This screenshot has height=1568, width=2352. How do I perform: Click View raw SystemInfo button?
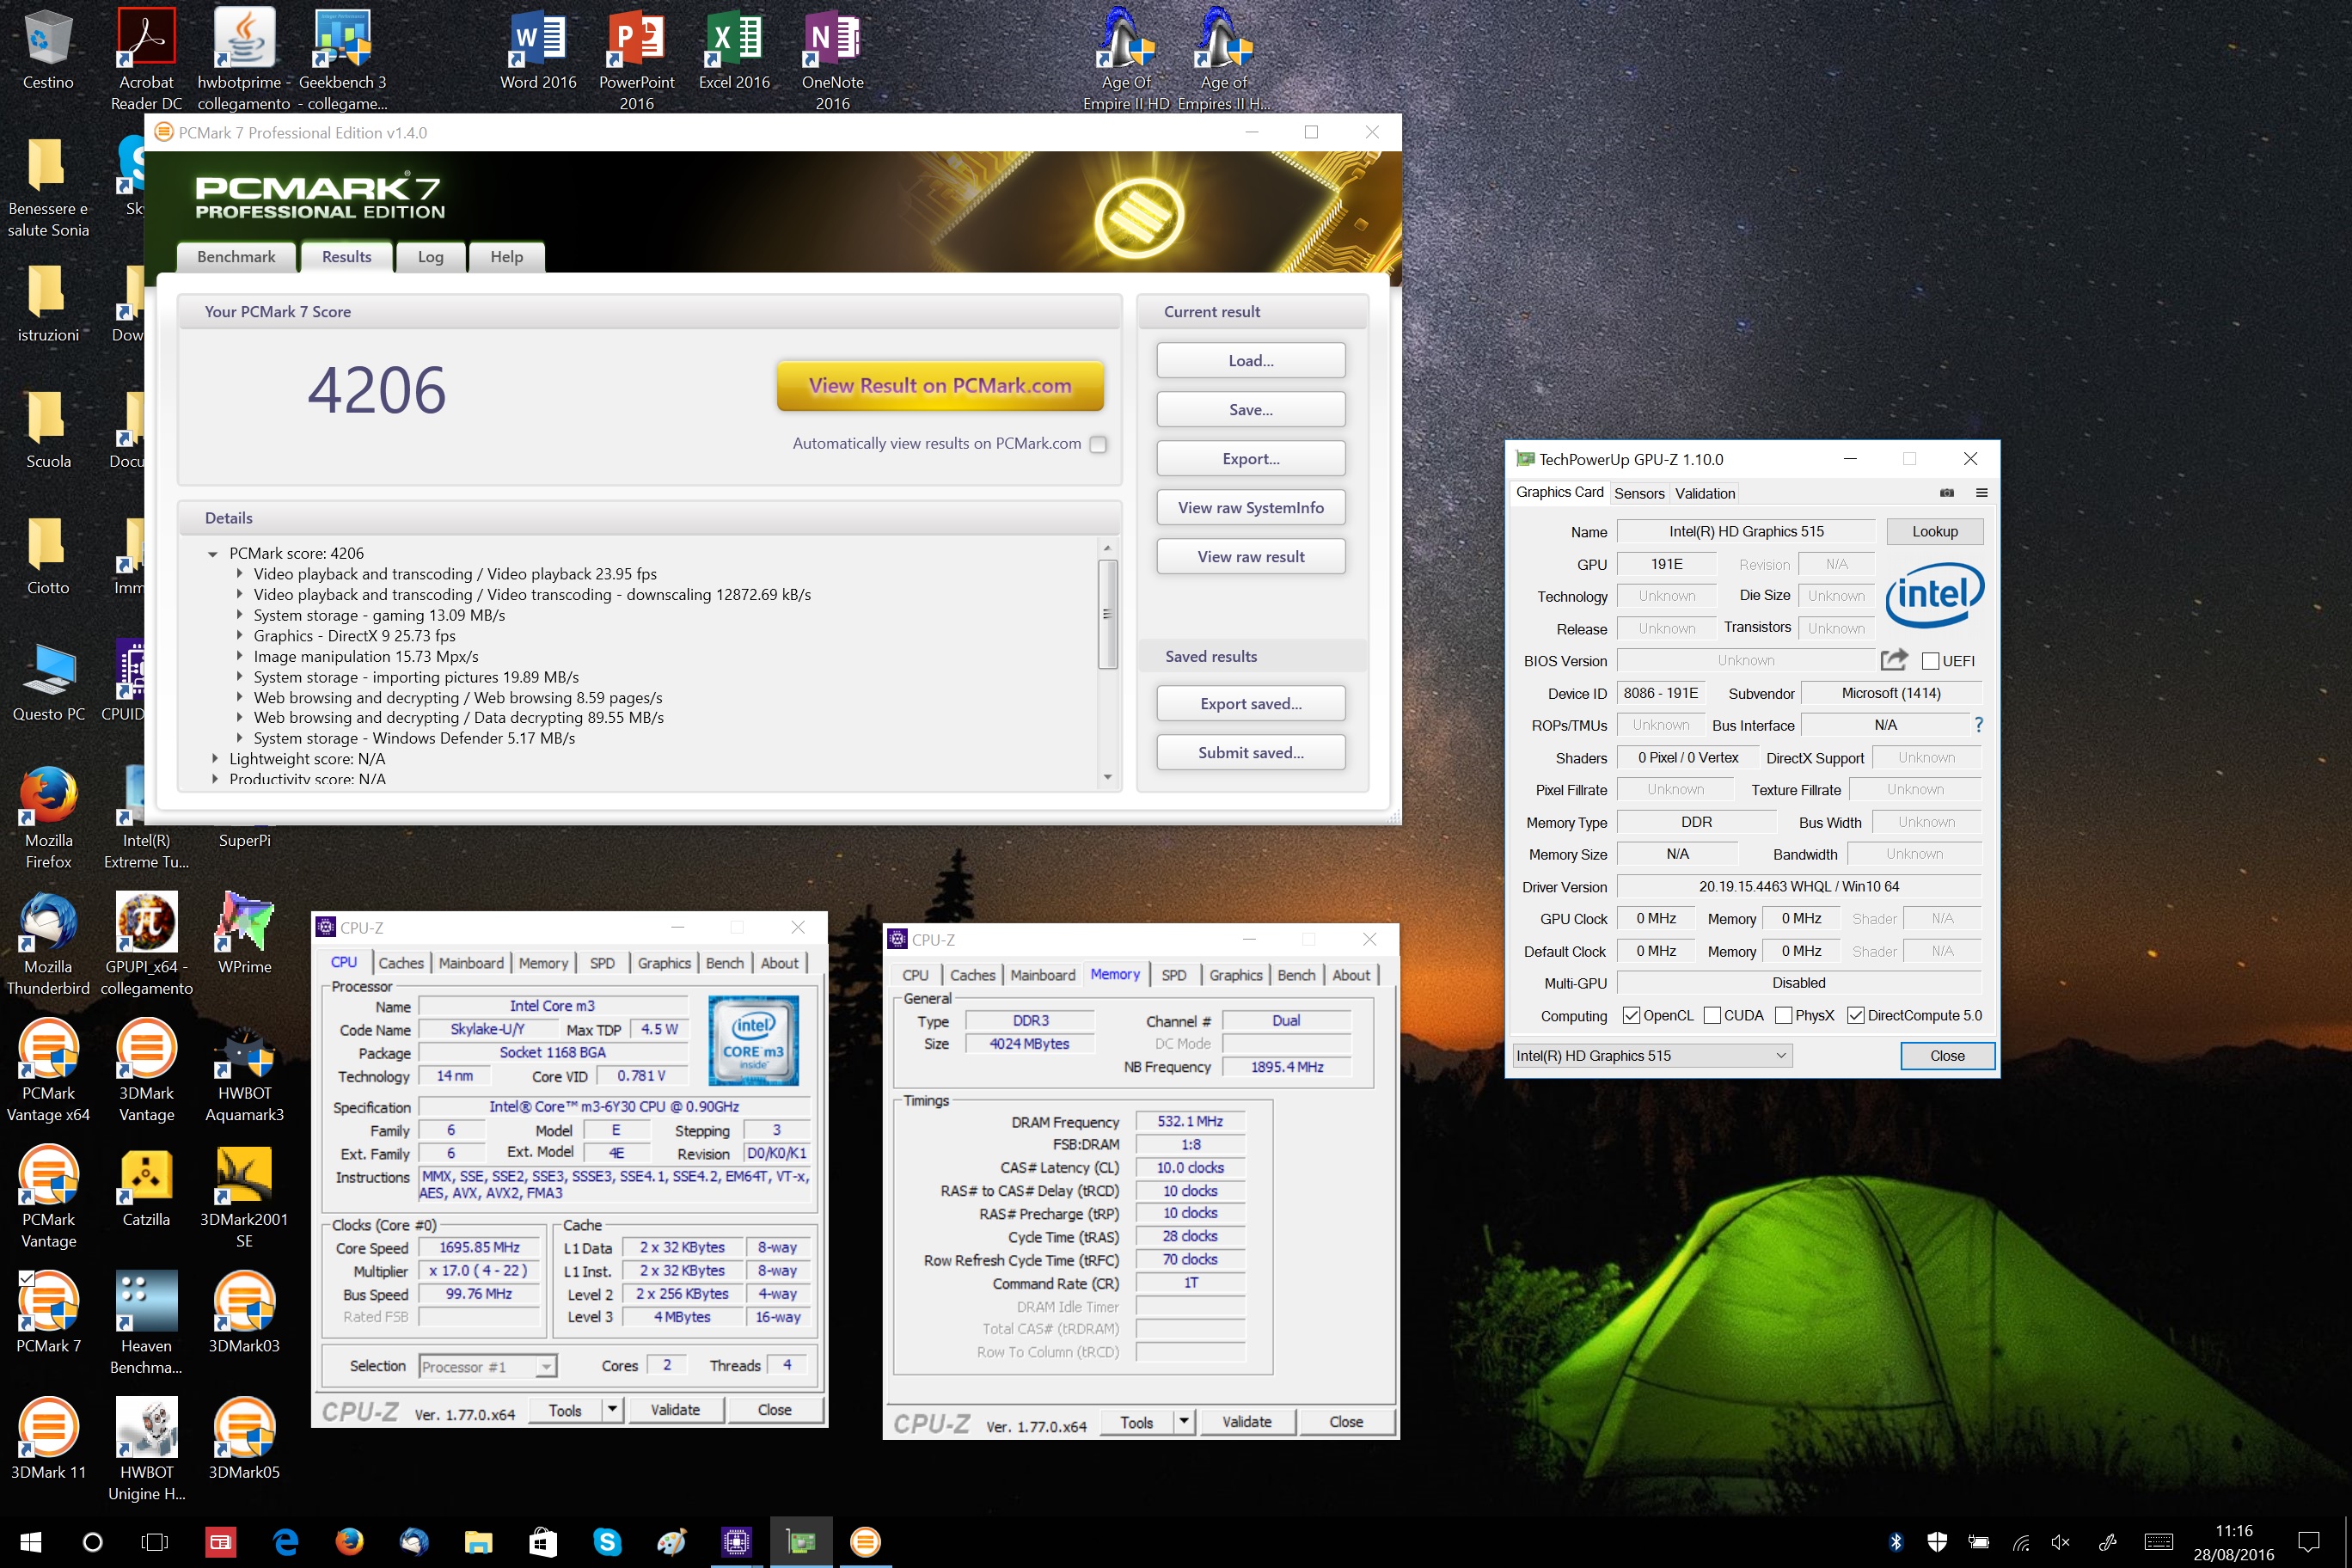pos(1250,508)
